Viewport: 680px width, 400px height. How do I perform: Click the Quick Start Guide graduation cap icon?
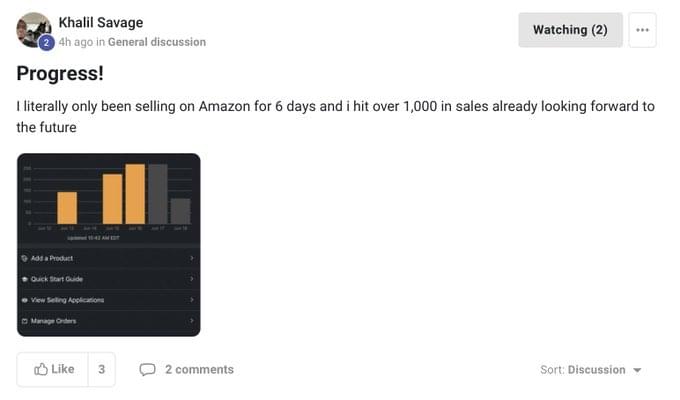(x=24, y=279)
